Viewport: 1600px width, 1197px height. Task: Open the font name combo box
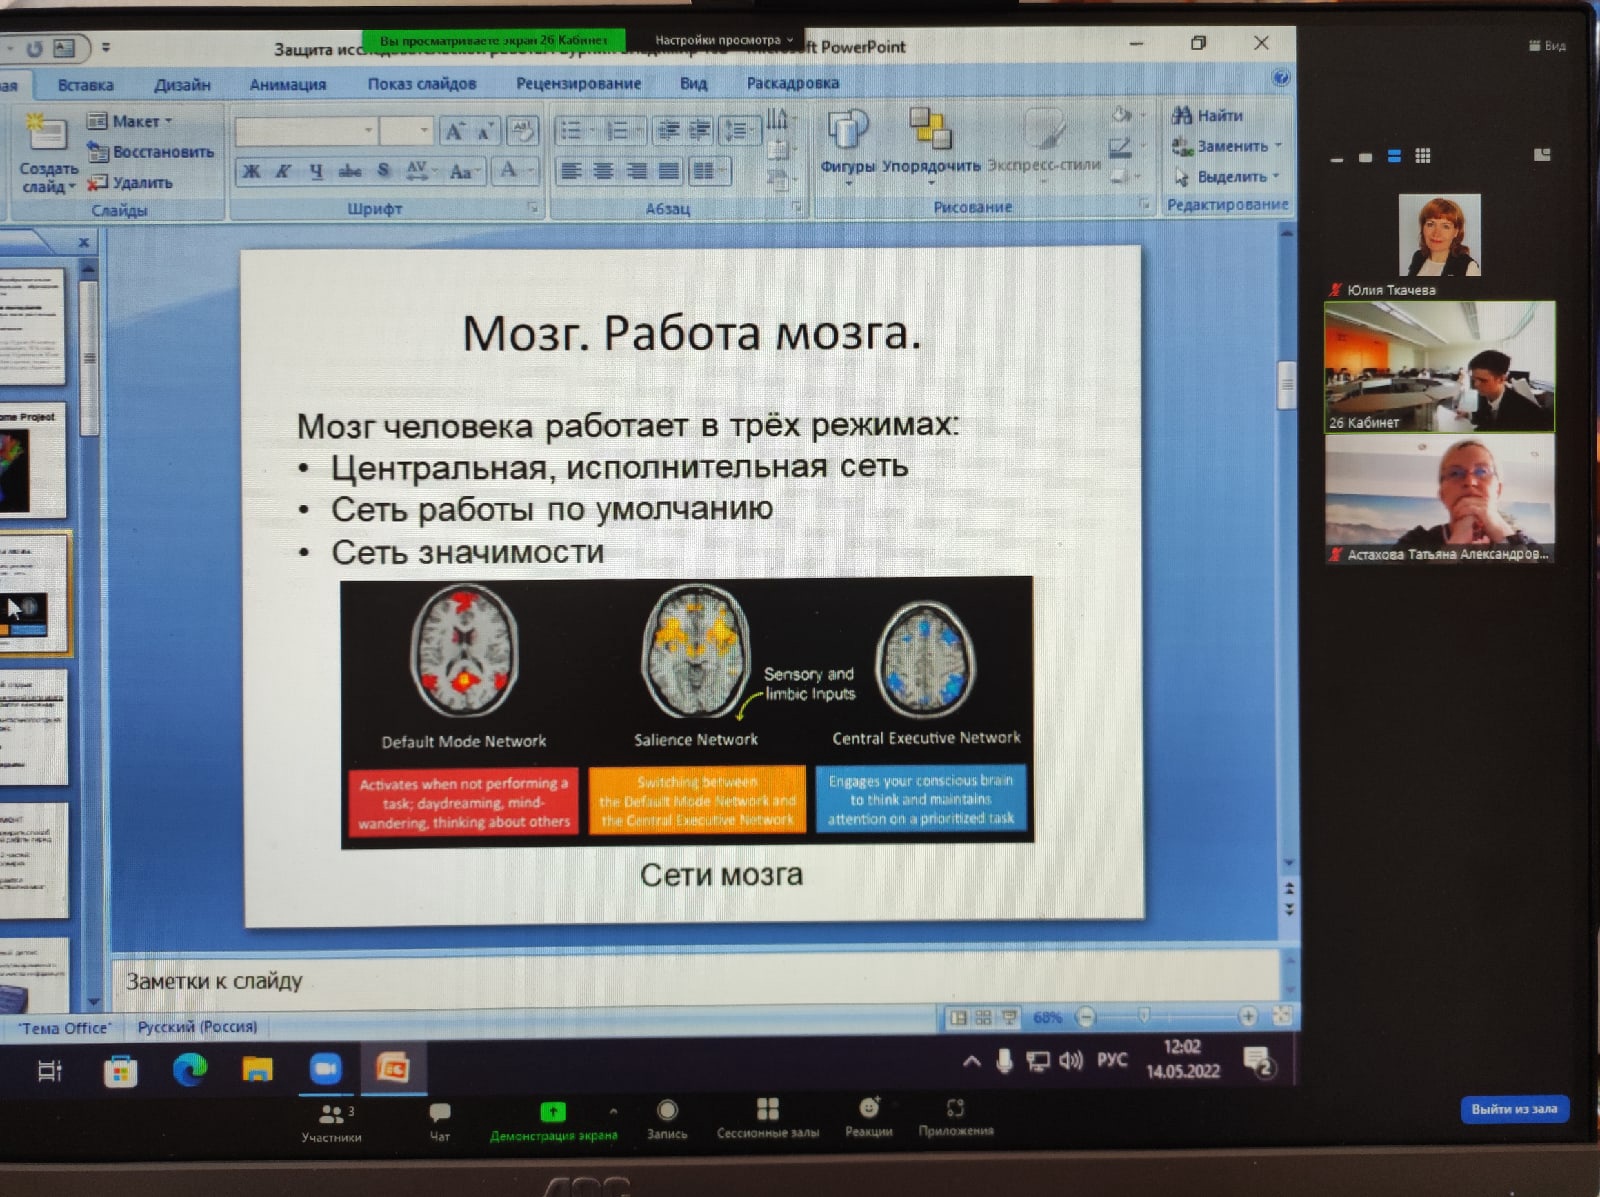click(x=307, y=131)
